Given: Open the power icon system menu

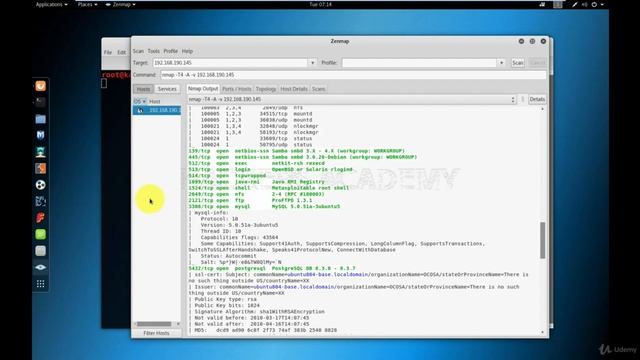Looking at the screenshot, I should click(x=594, y=4).
